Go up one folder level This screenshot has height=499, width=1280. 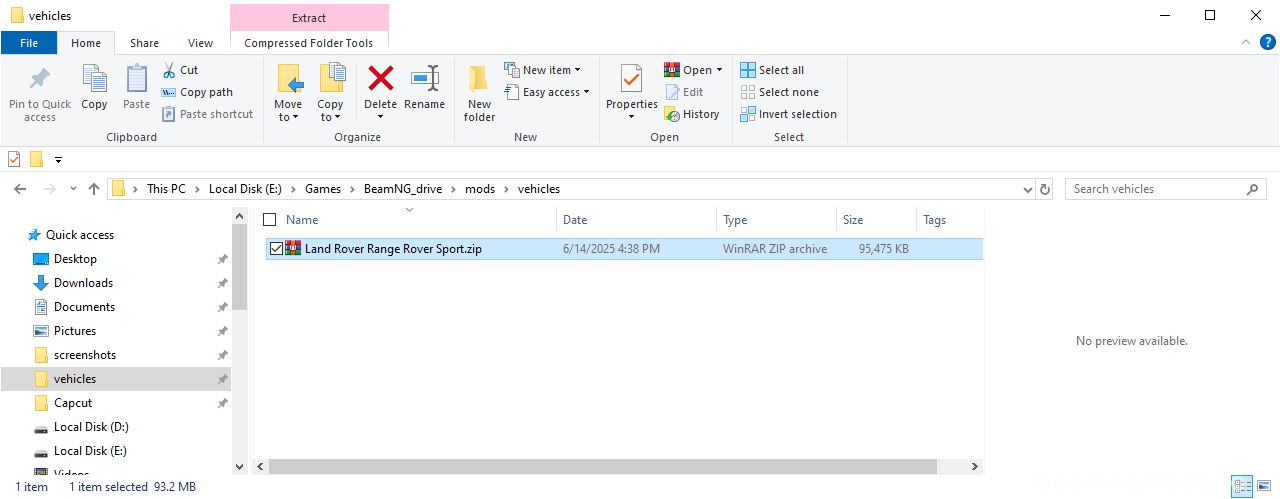[x=94, y=189]
